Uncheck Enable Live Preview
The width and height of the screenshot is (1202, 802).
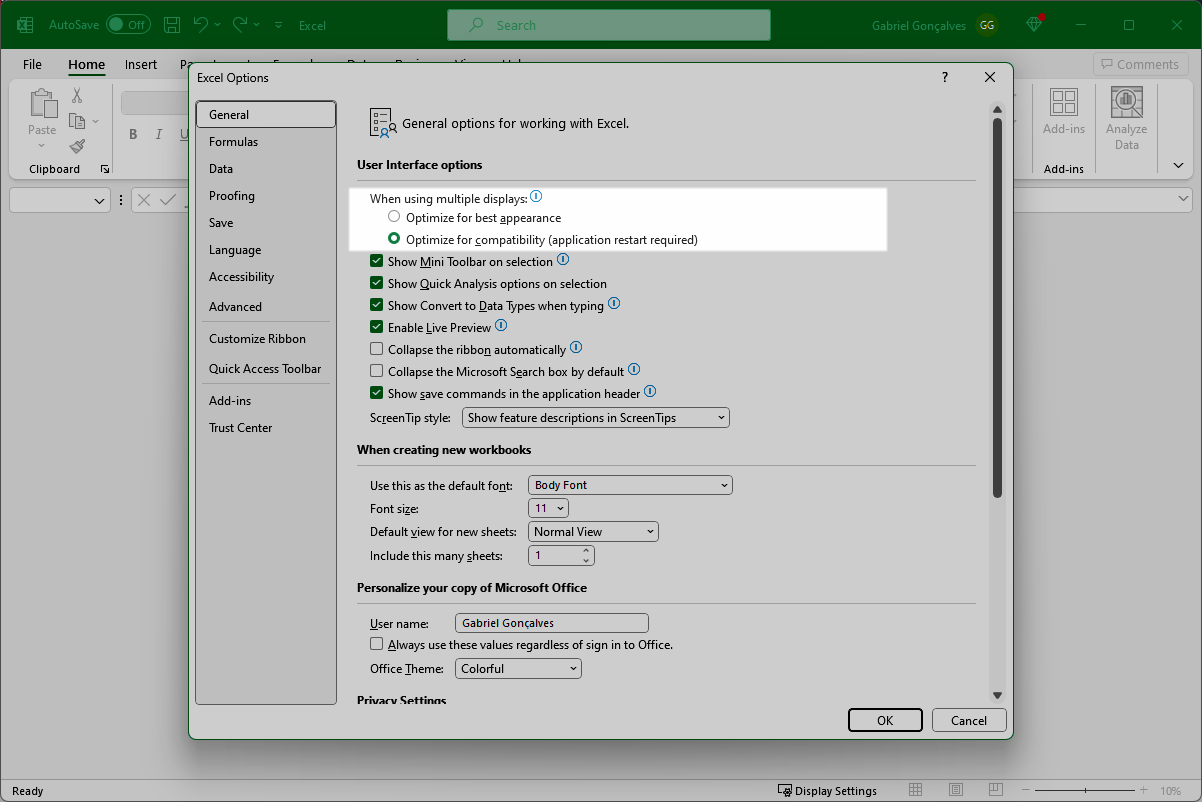[x=377, y=327]
